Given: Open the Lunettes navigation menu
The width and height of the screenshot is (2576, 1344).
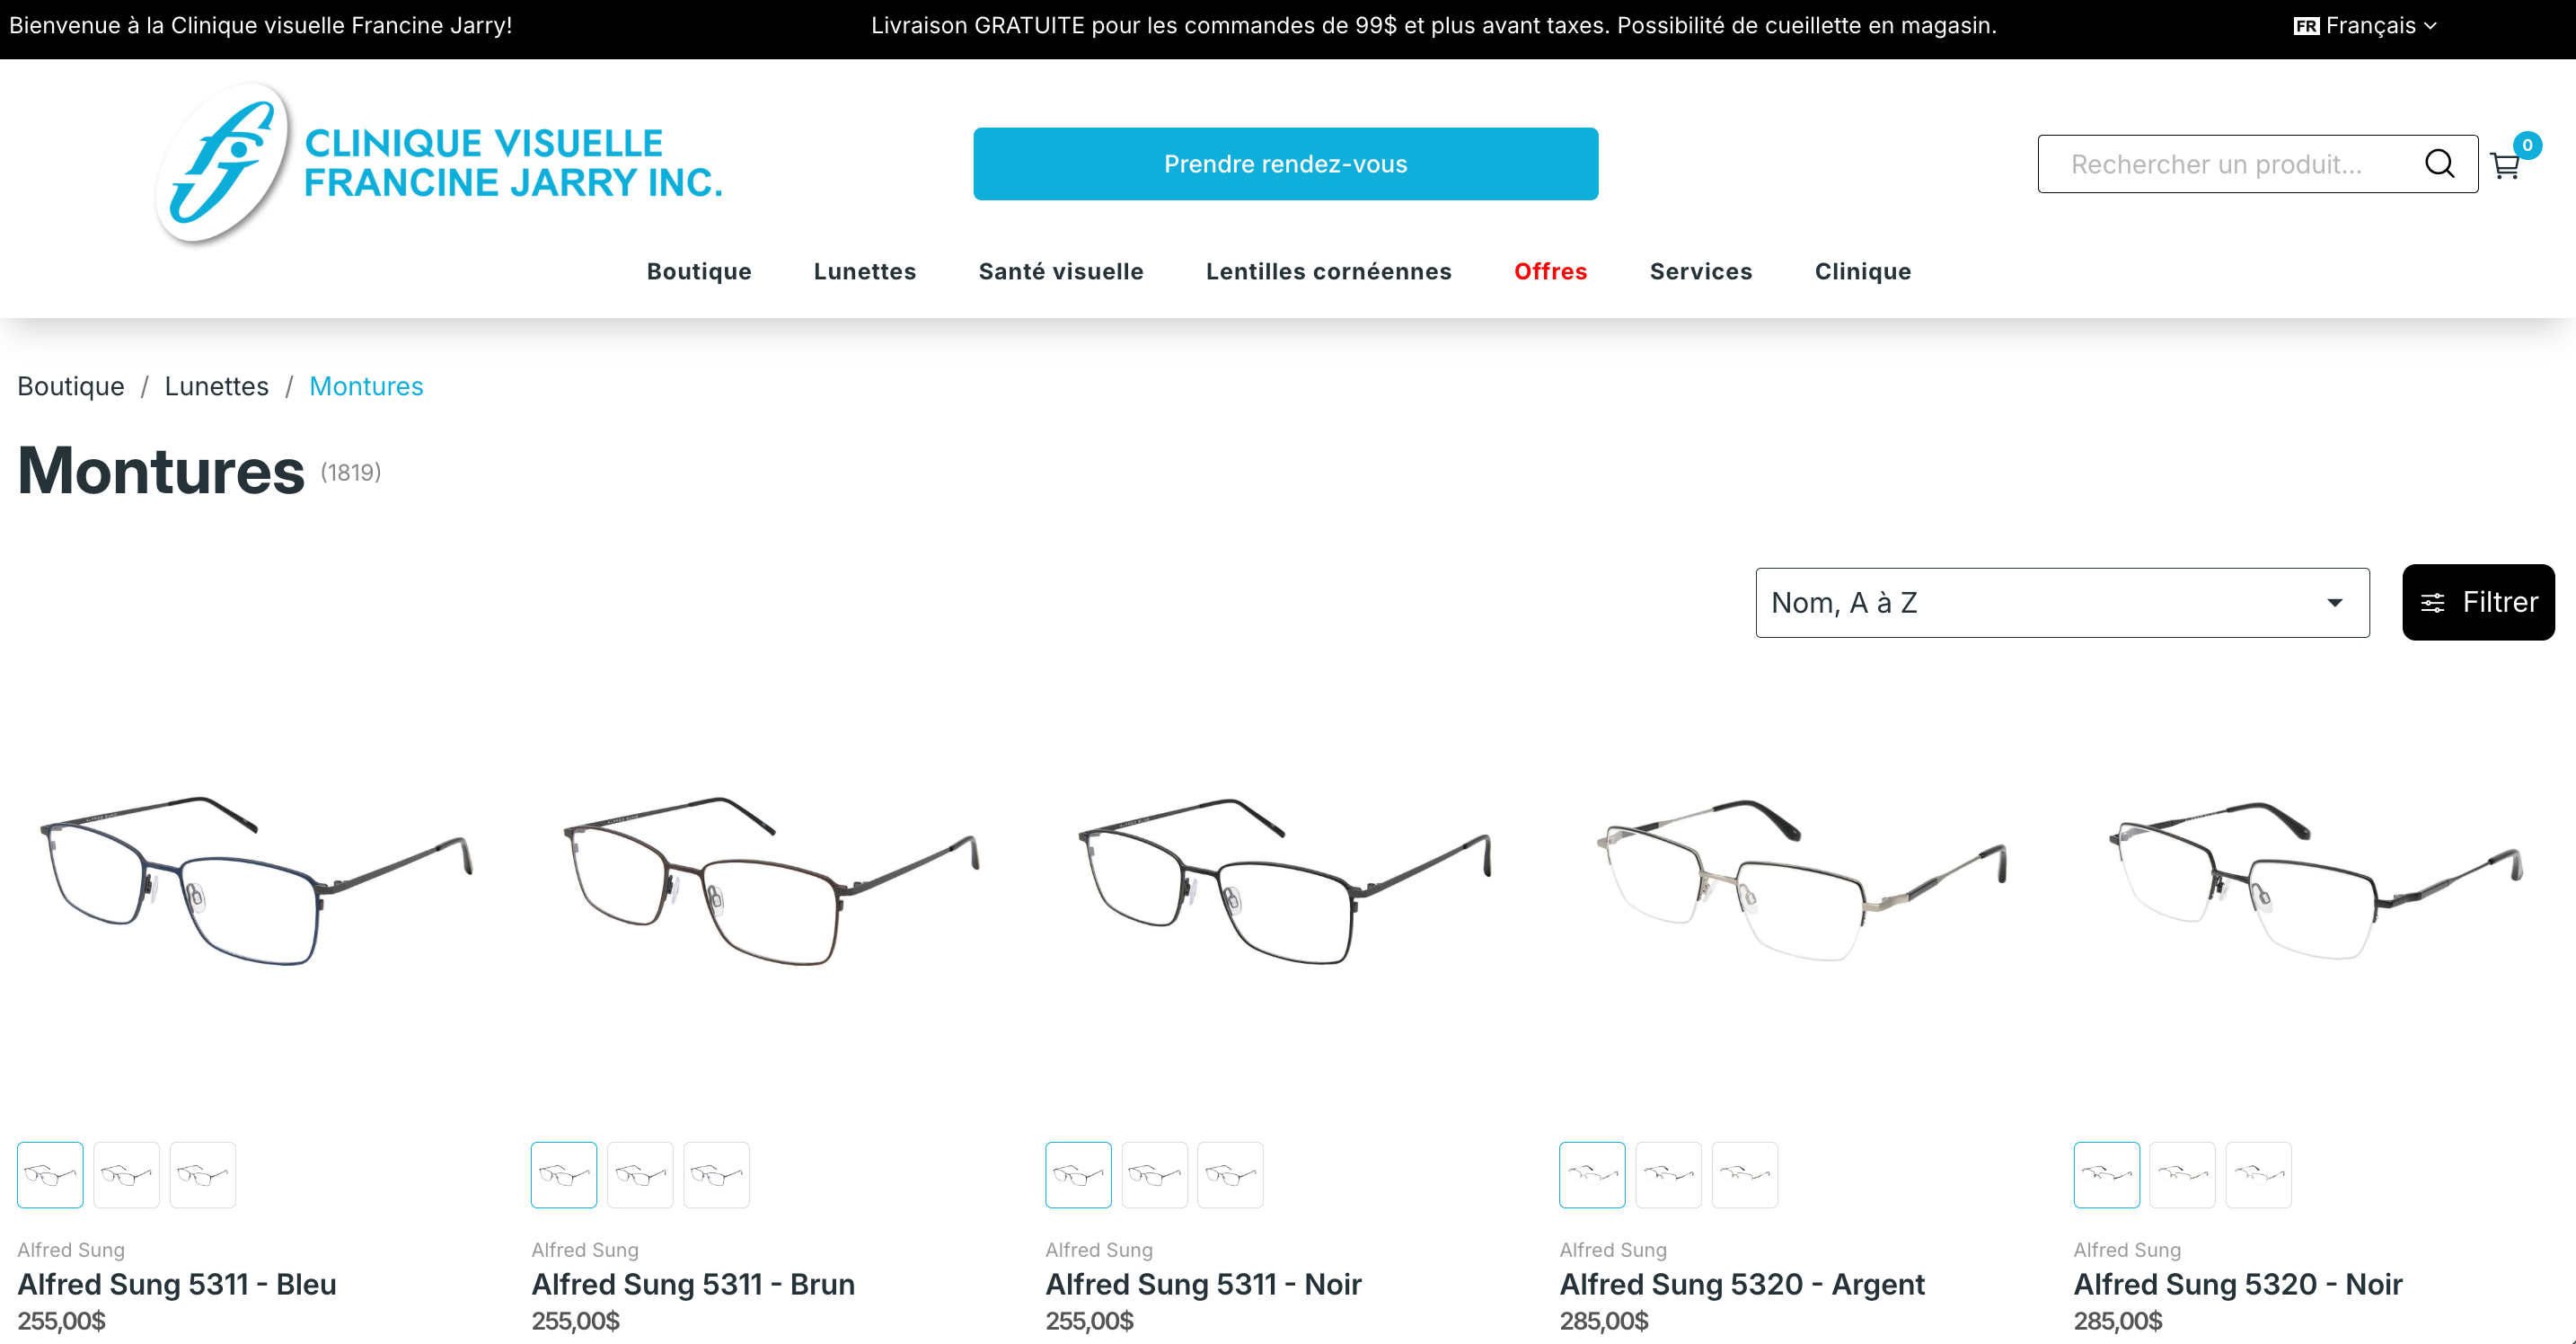Looking at the screenshot, I should click(x=865, y=271).
